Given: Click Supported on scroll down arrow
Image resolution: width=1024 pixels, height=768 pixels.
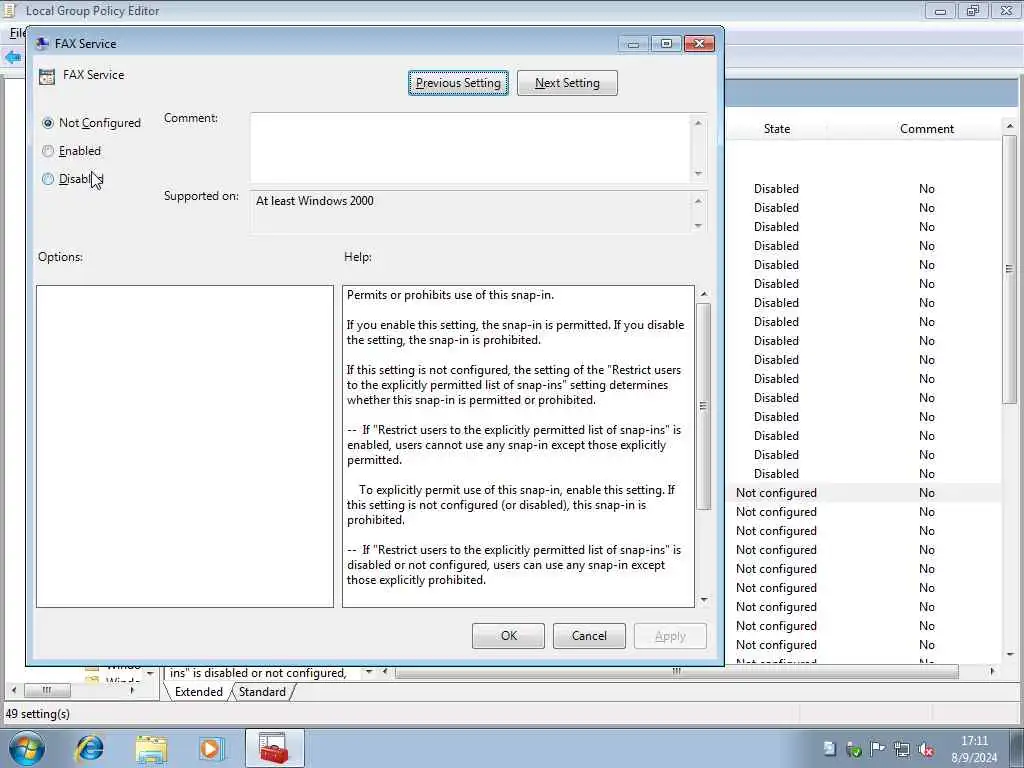Looking at the screenshot, I should click(698, 225).
